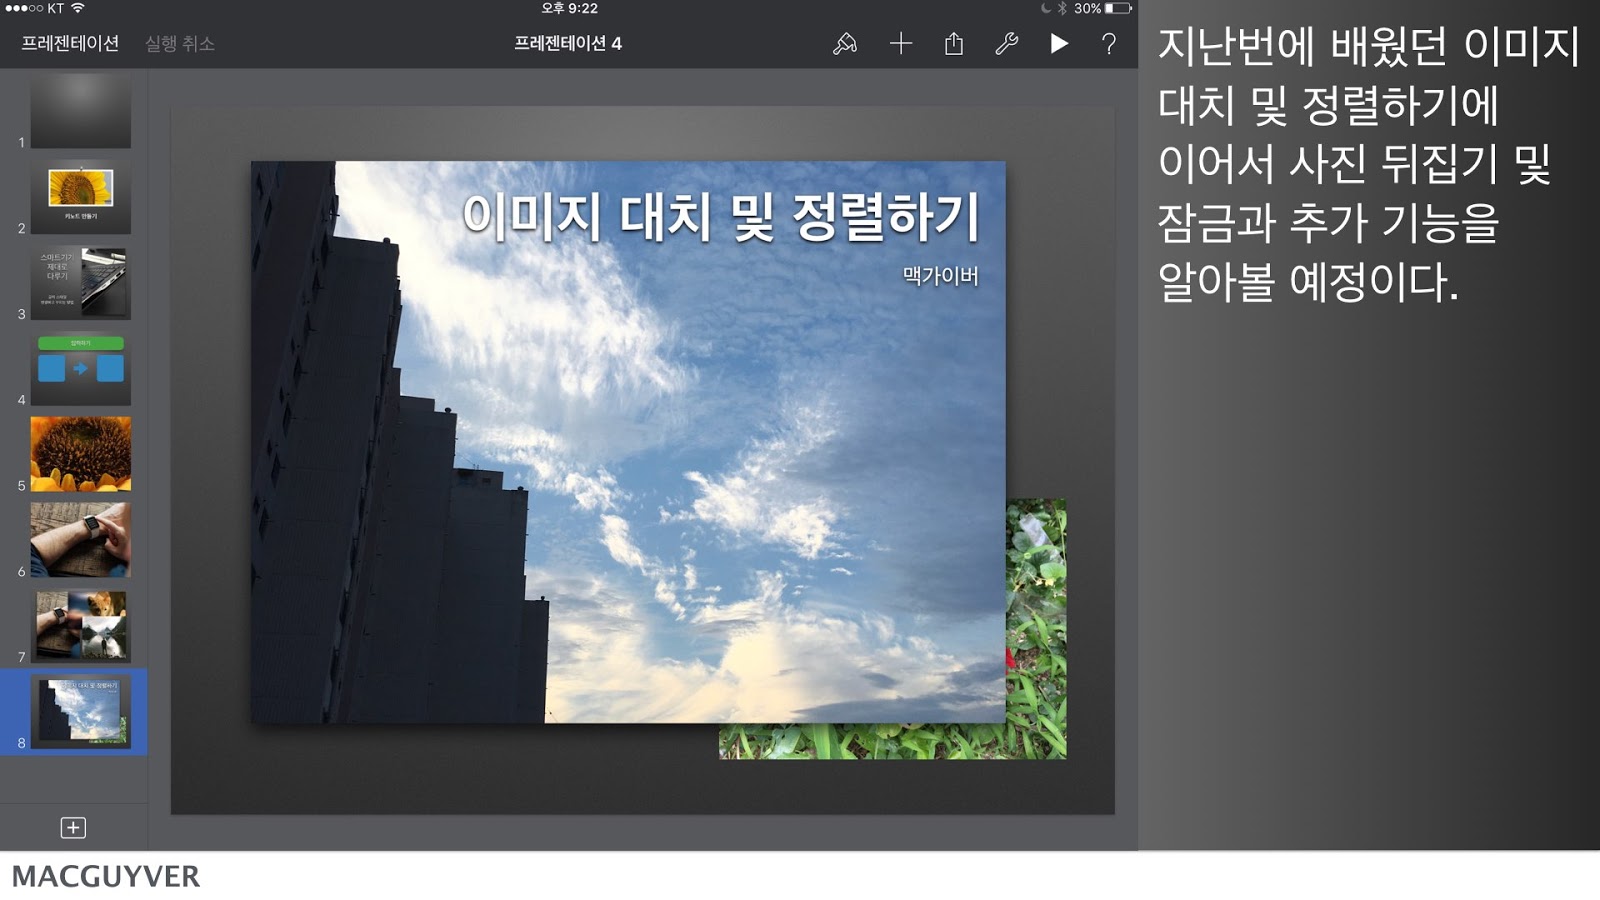Tap the plus icon to insert object

[901, 43]
